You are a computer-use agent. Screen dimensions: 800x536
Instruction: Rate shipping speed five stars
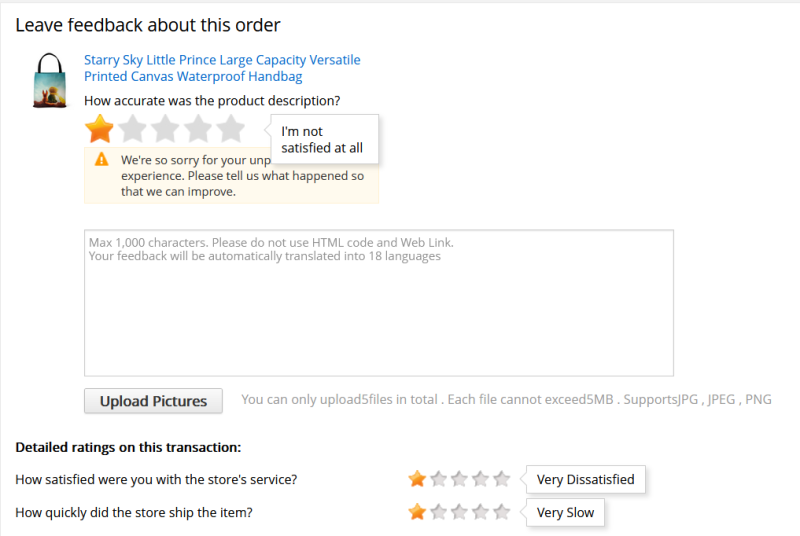tap(502, 512)
